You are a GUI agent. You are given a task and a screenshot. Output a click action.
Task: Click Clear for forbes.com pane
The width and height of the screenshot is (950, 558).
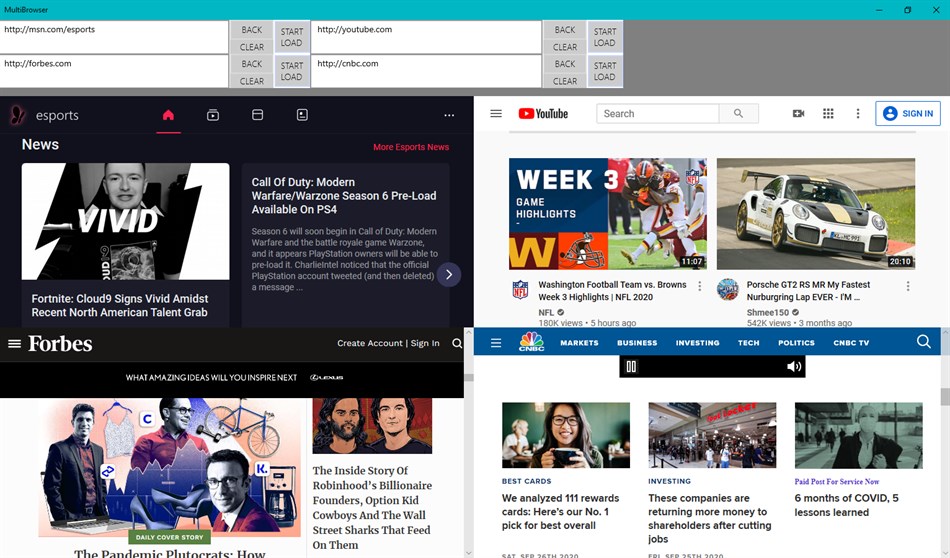(251, 81)
